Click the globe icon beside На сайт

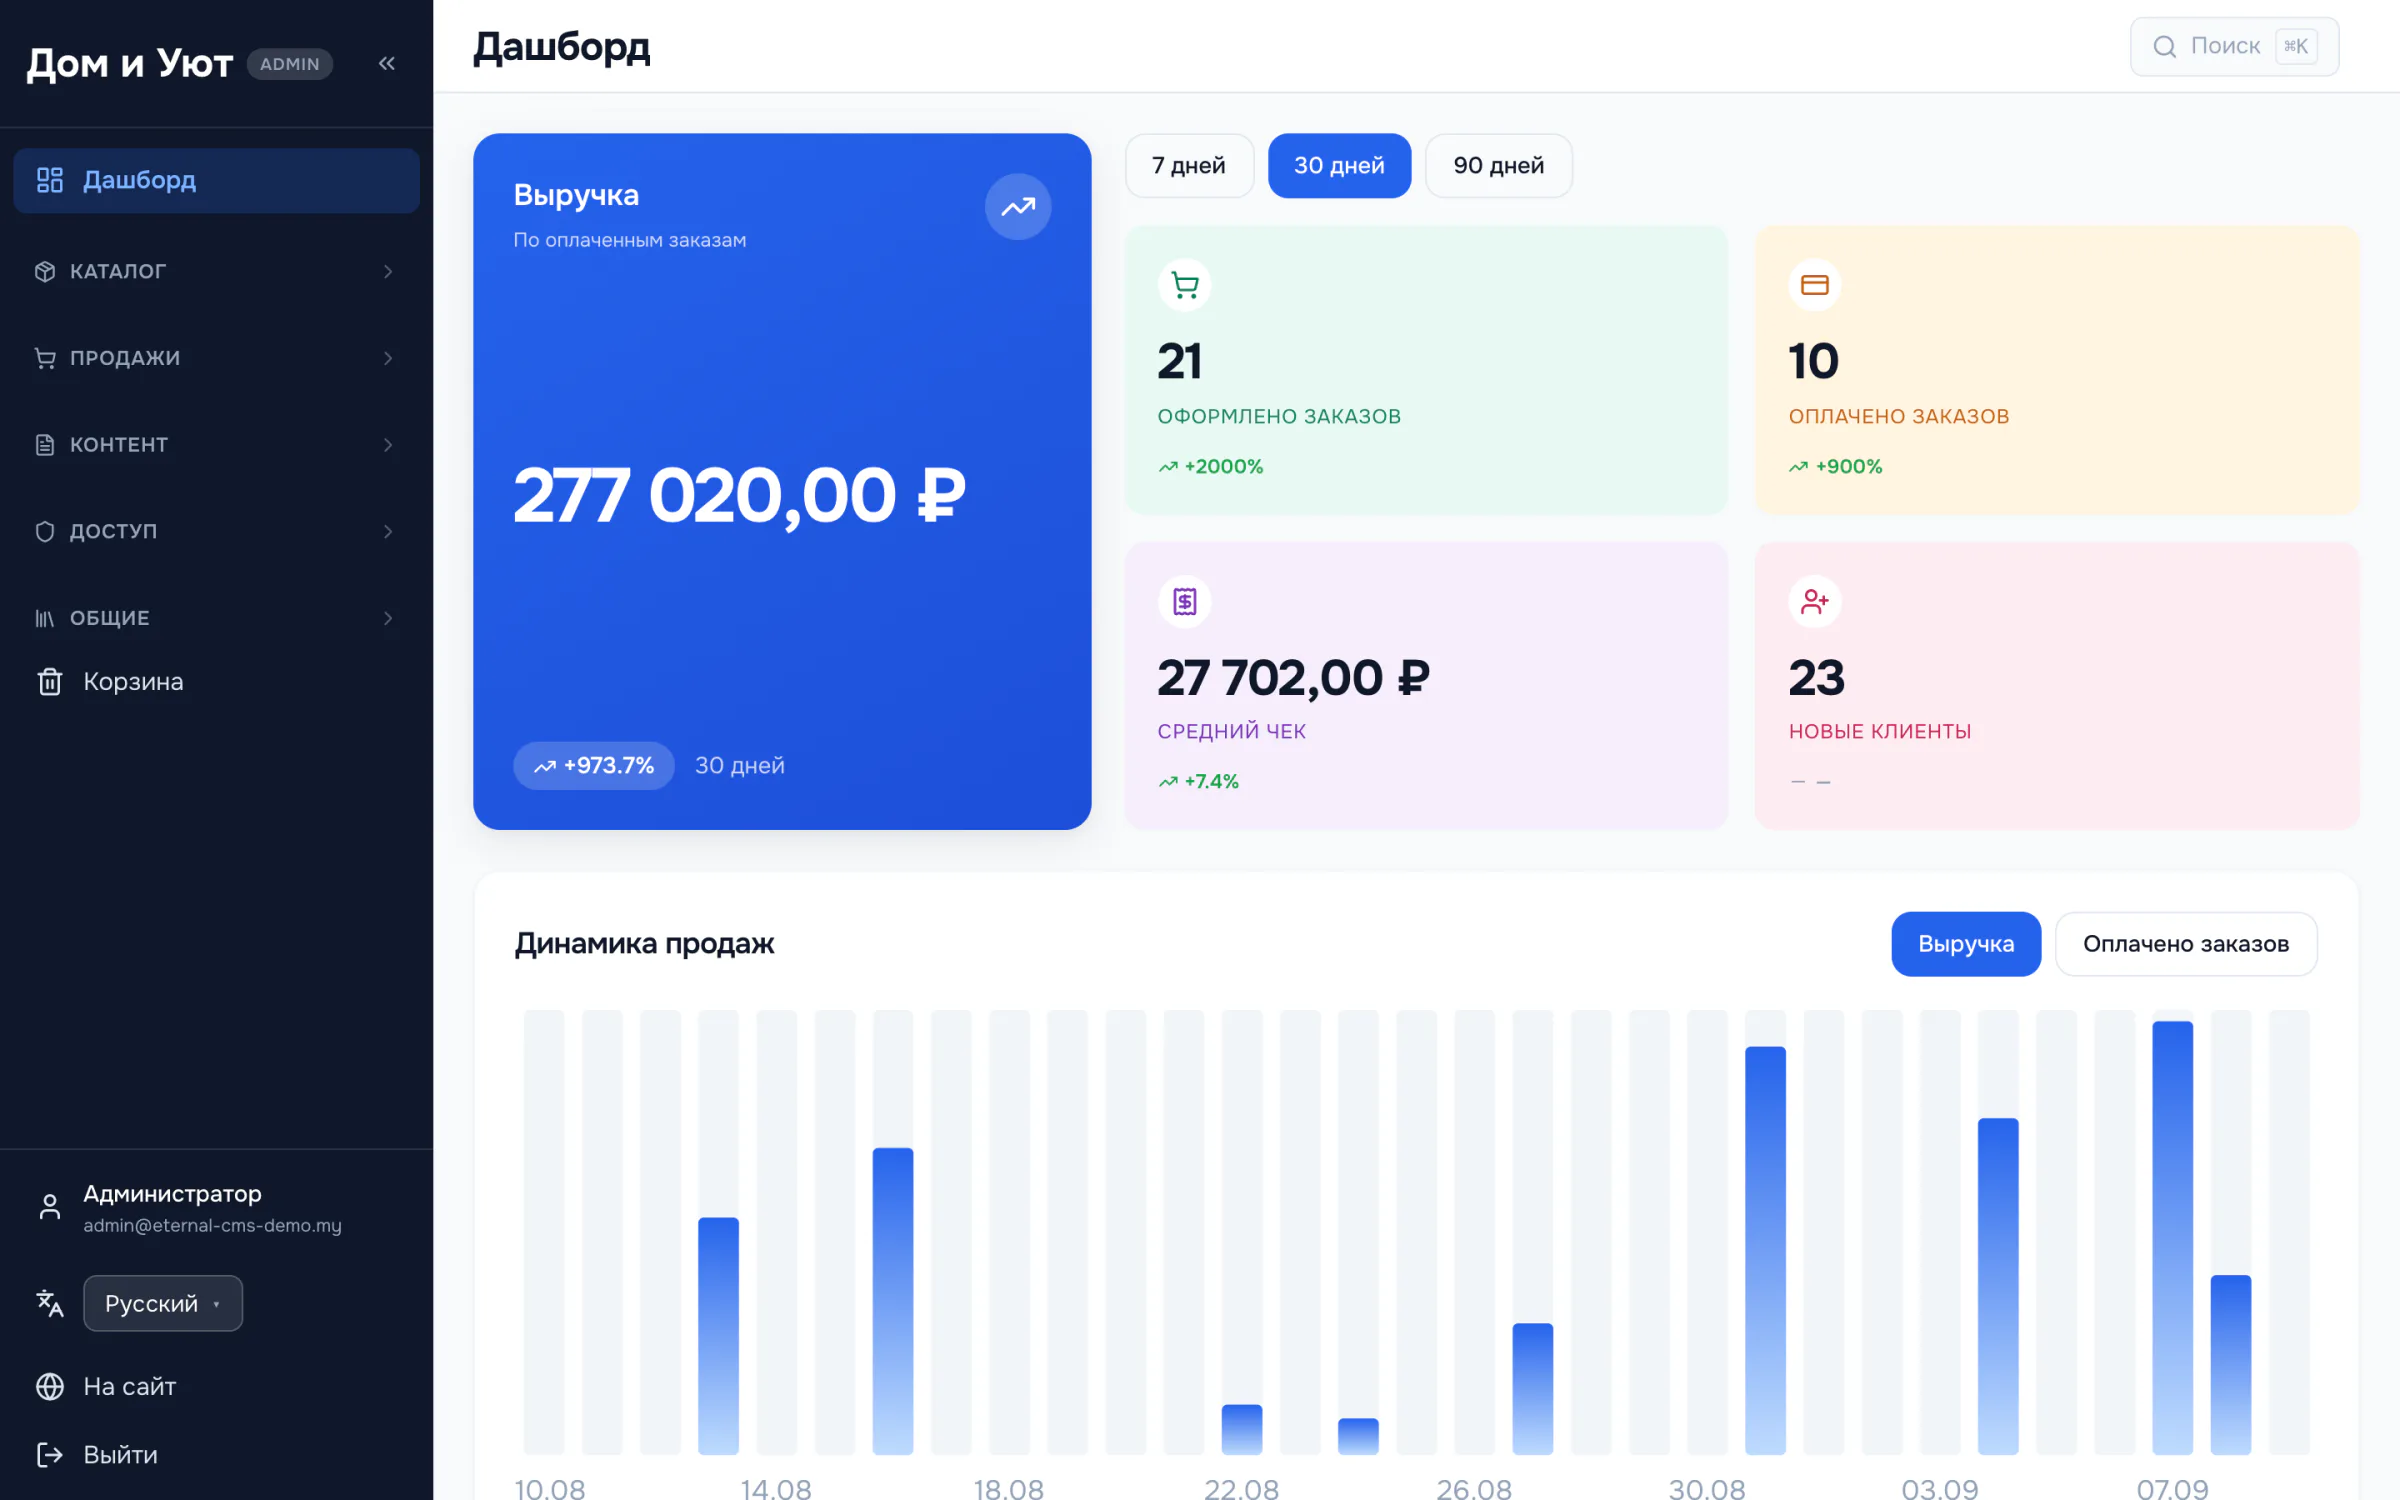click(50, 1386)
